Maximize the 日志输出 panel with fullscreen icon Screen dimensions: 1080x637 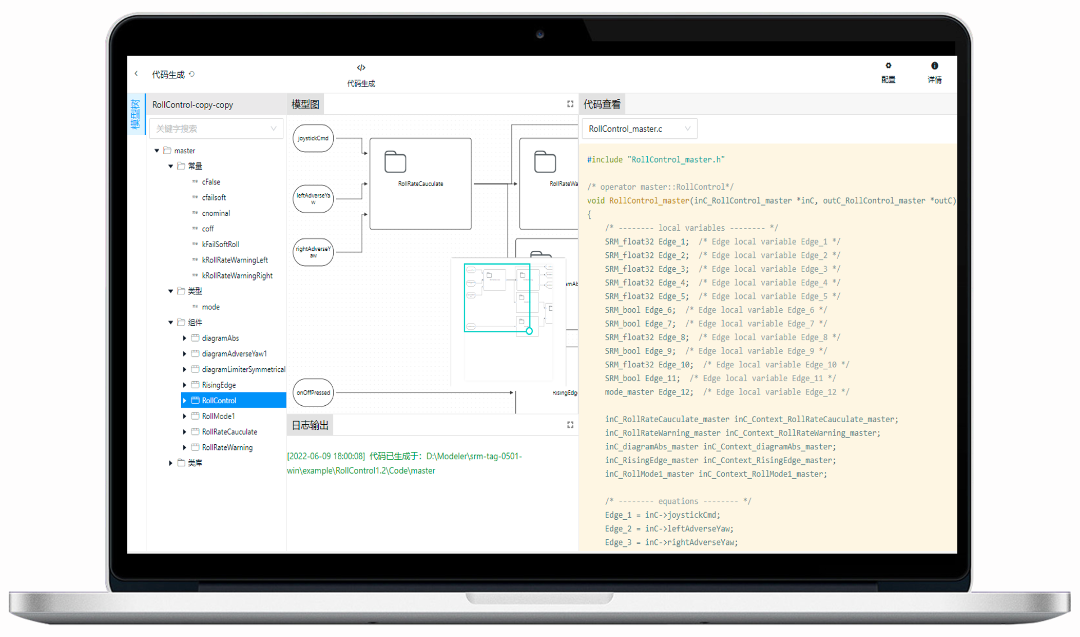tap(570, 424)
